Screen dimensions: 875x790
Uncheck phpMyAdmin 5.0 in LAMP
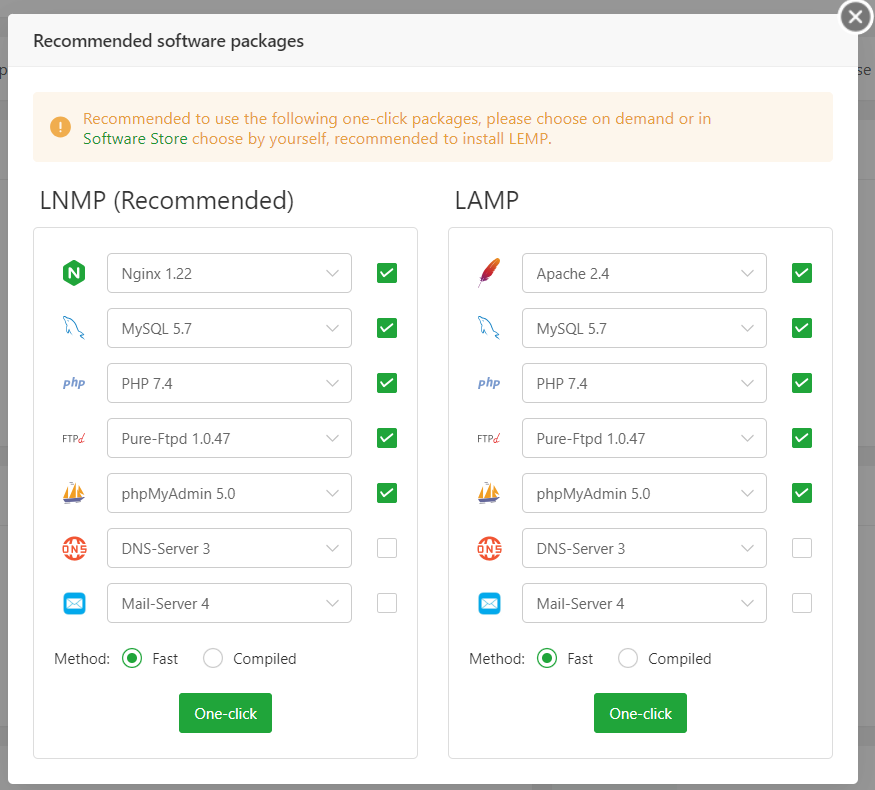[802, 493]
